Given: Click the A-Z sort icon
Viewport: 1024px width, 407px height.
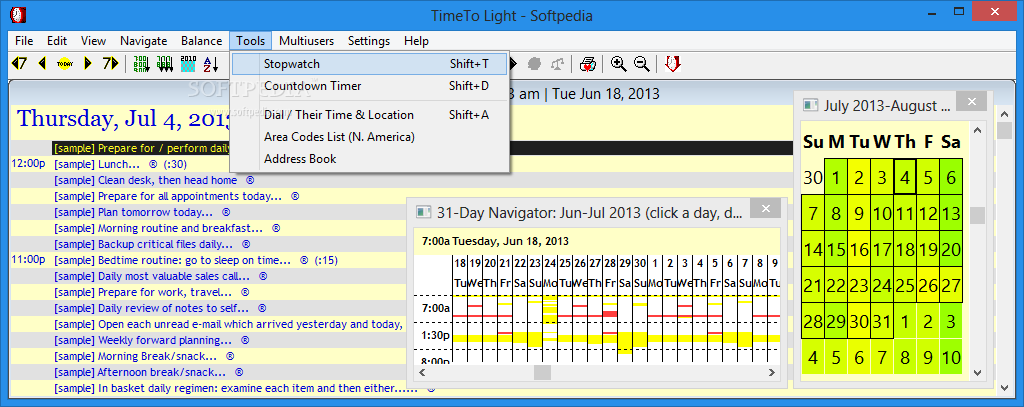Looking at the screenshot, I should tap(211, 63).
